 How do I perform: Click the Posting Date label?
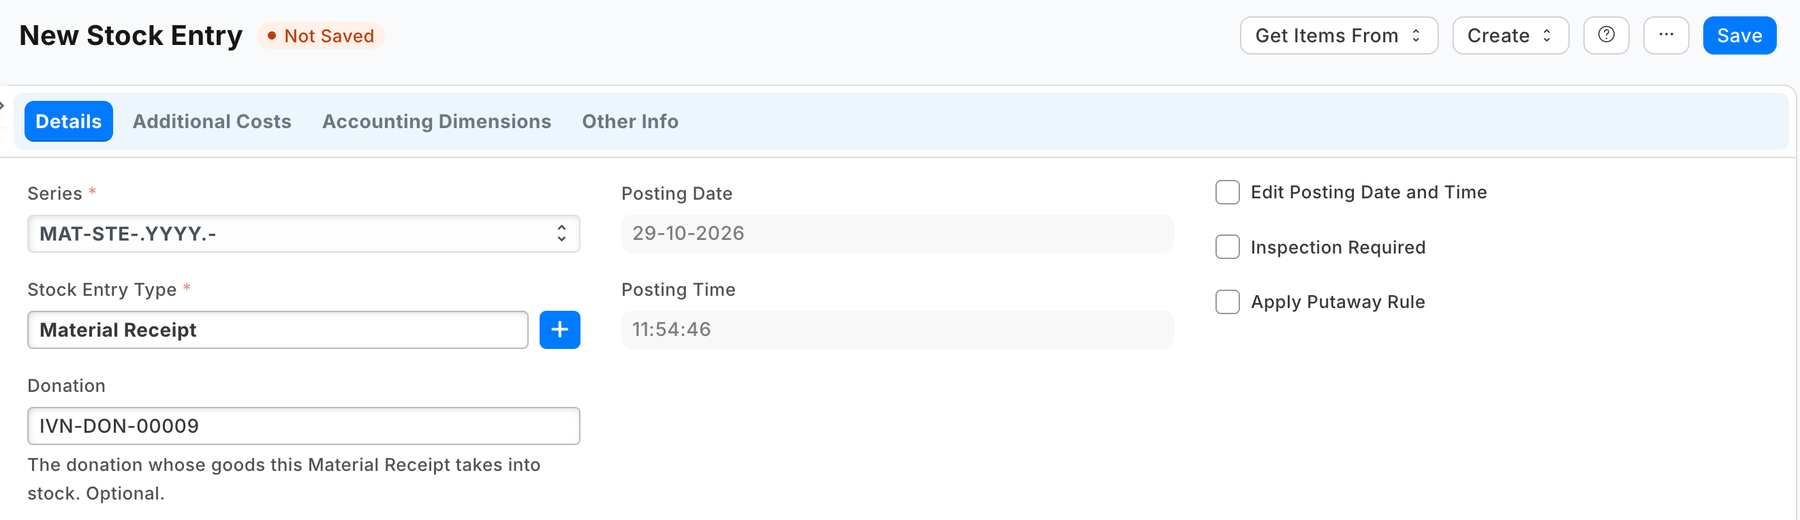tap(677, 194)
